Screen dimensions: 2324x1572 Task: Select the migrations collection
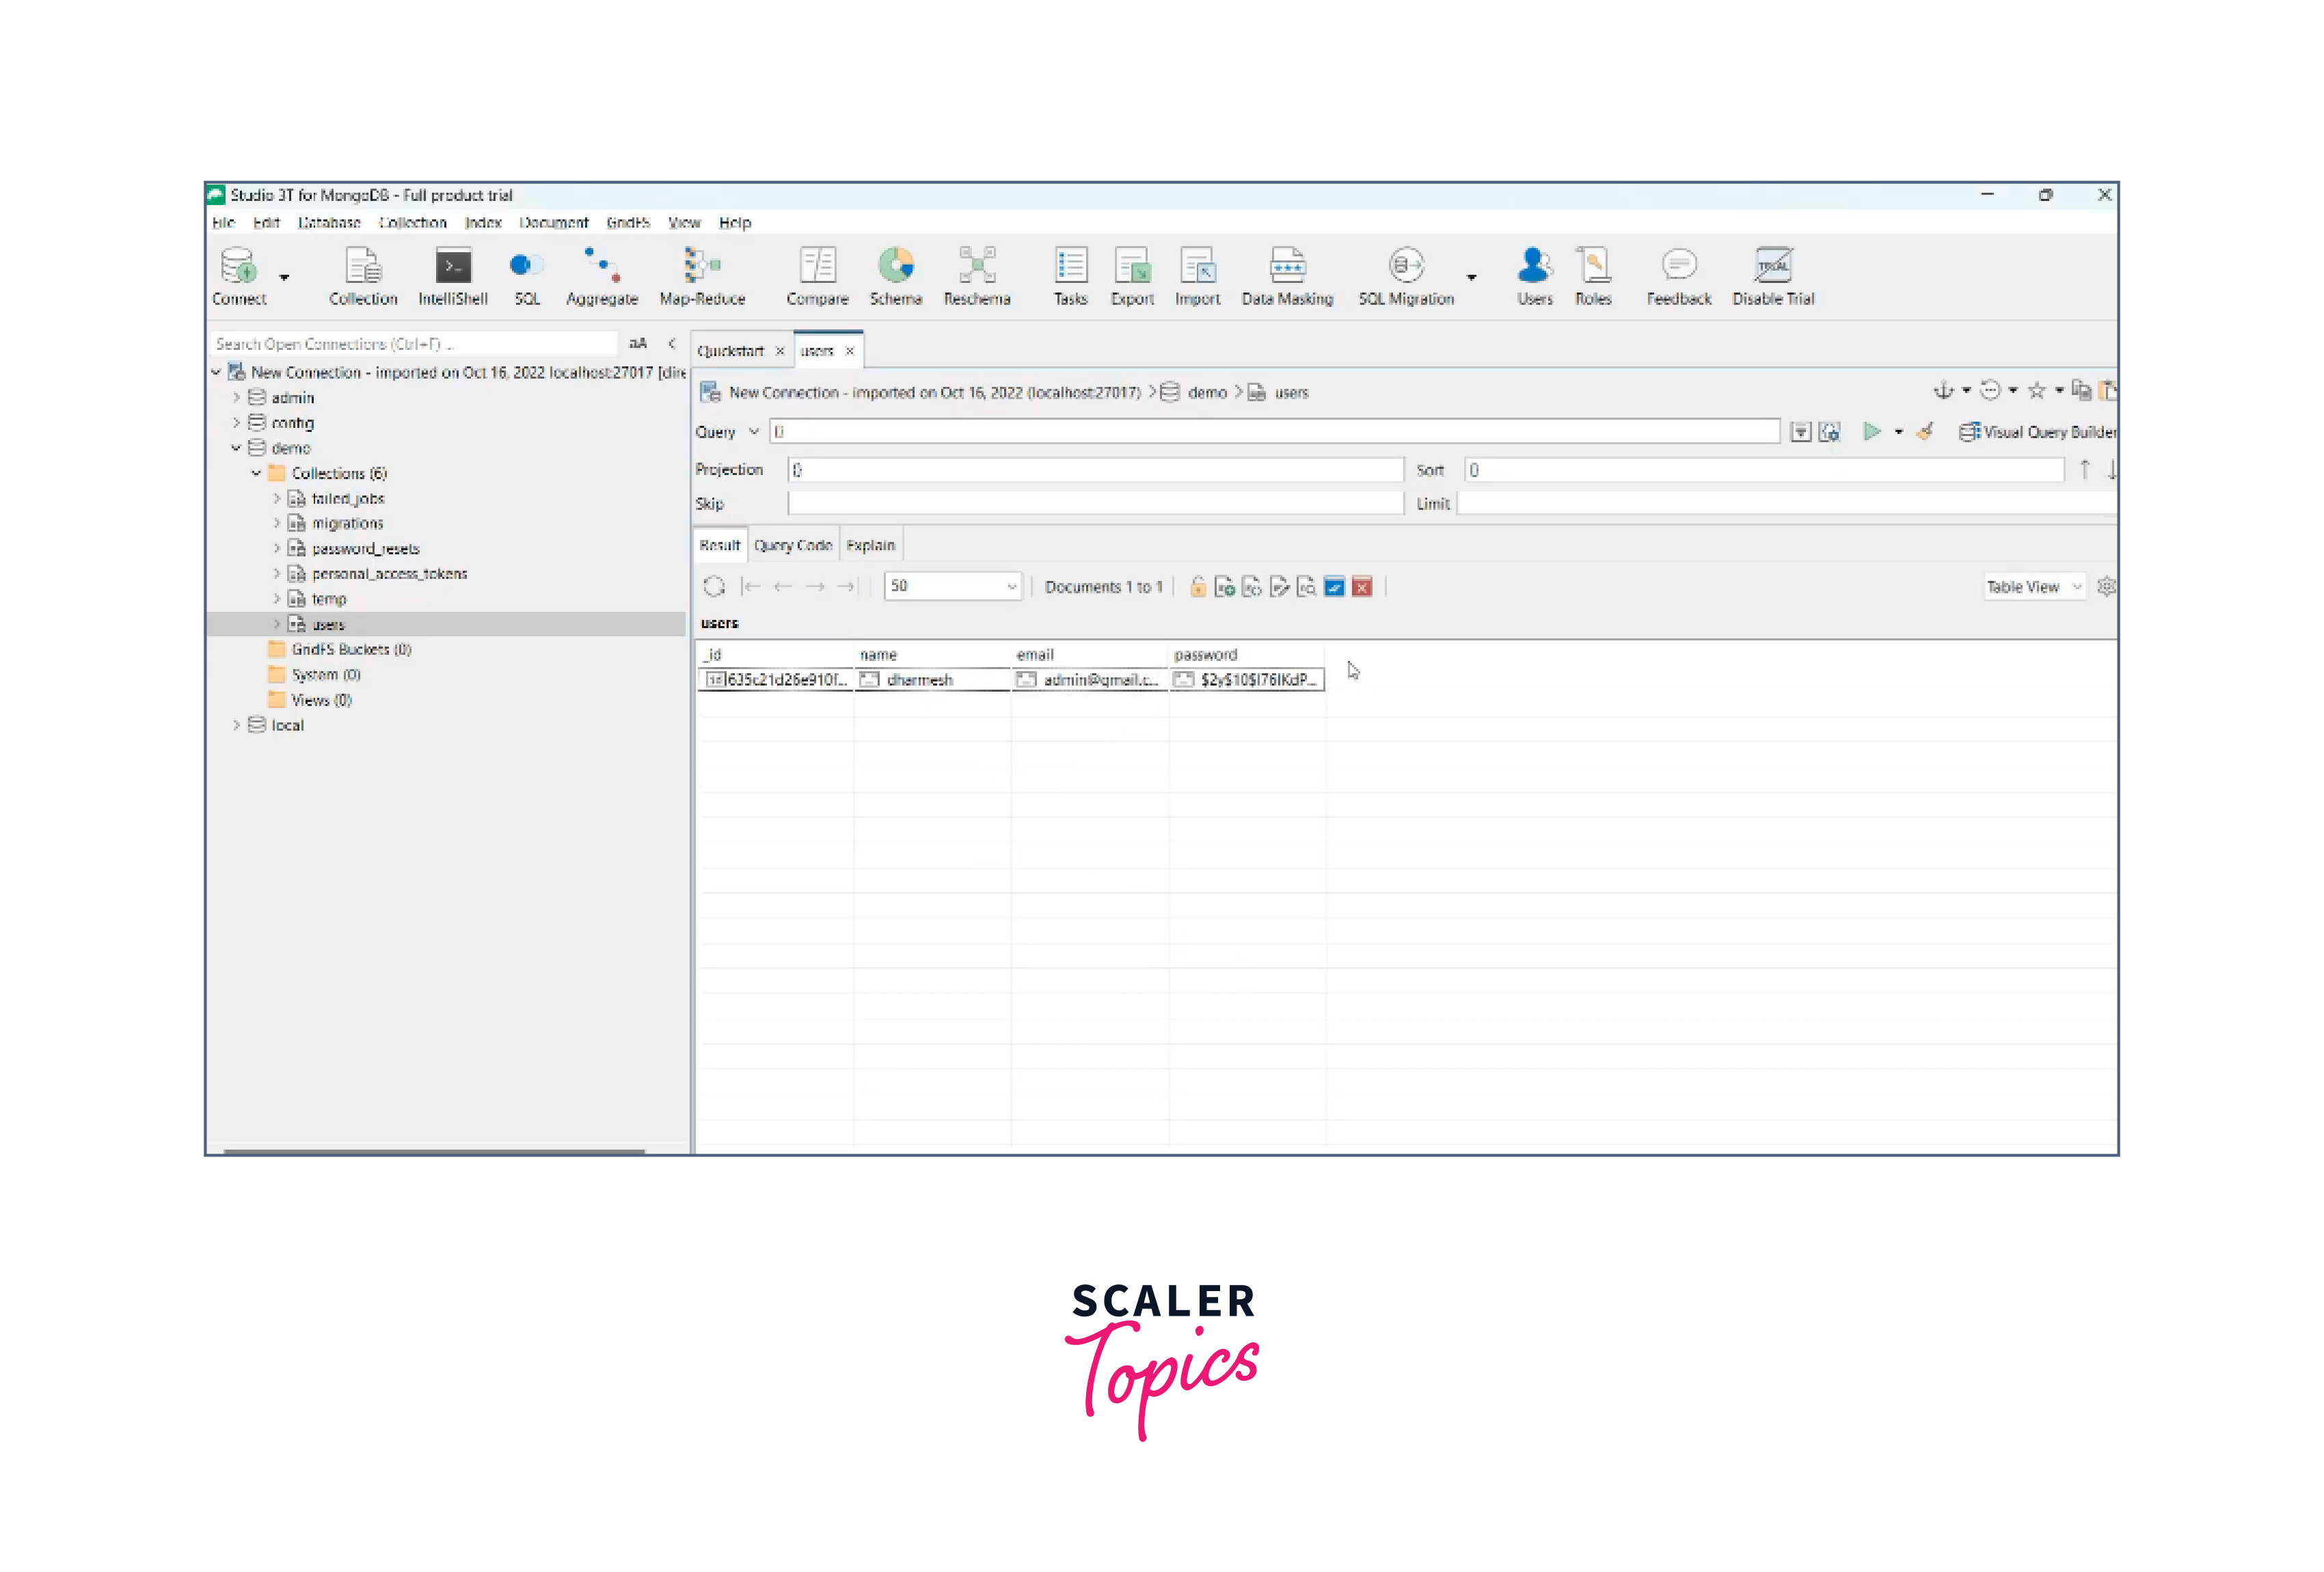click(x=347, y=523)
